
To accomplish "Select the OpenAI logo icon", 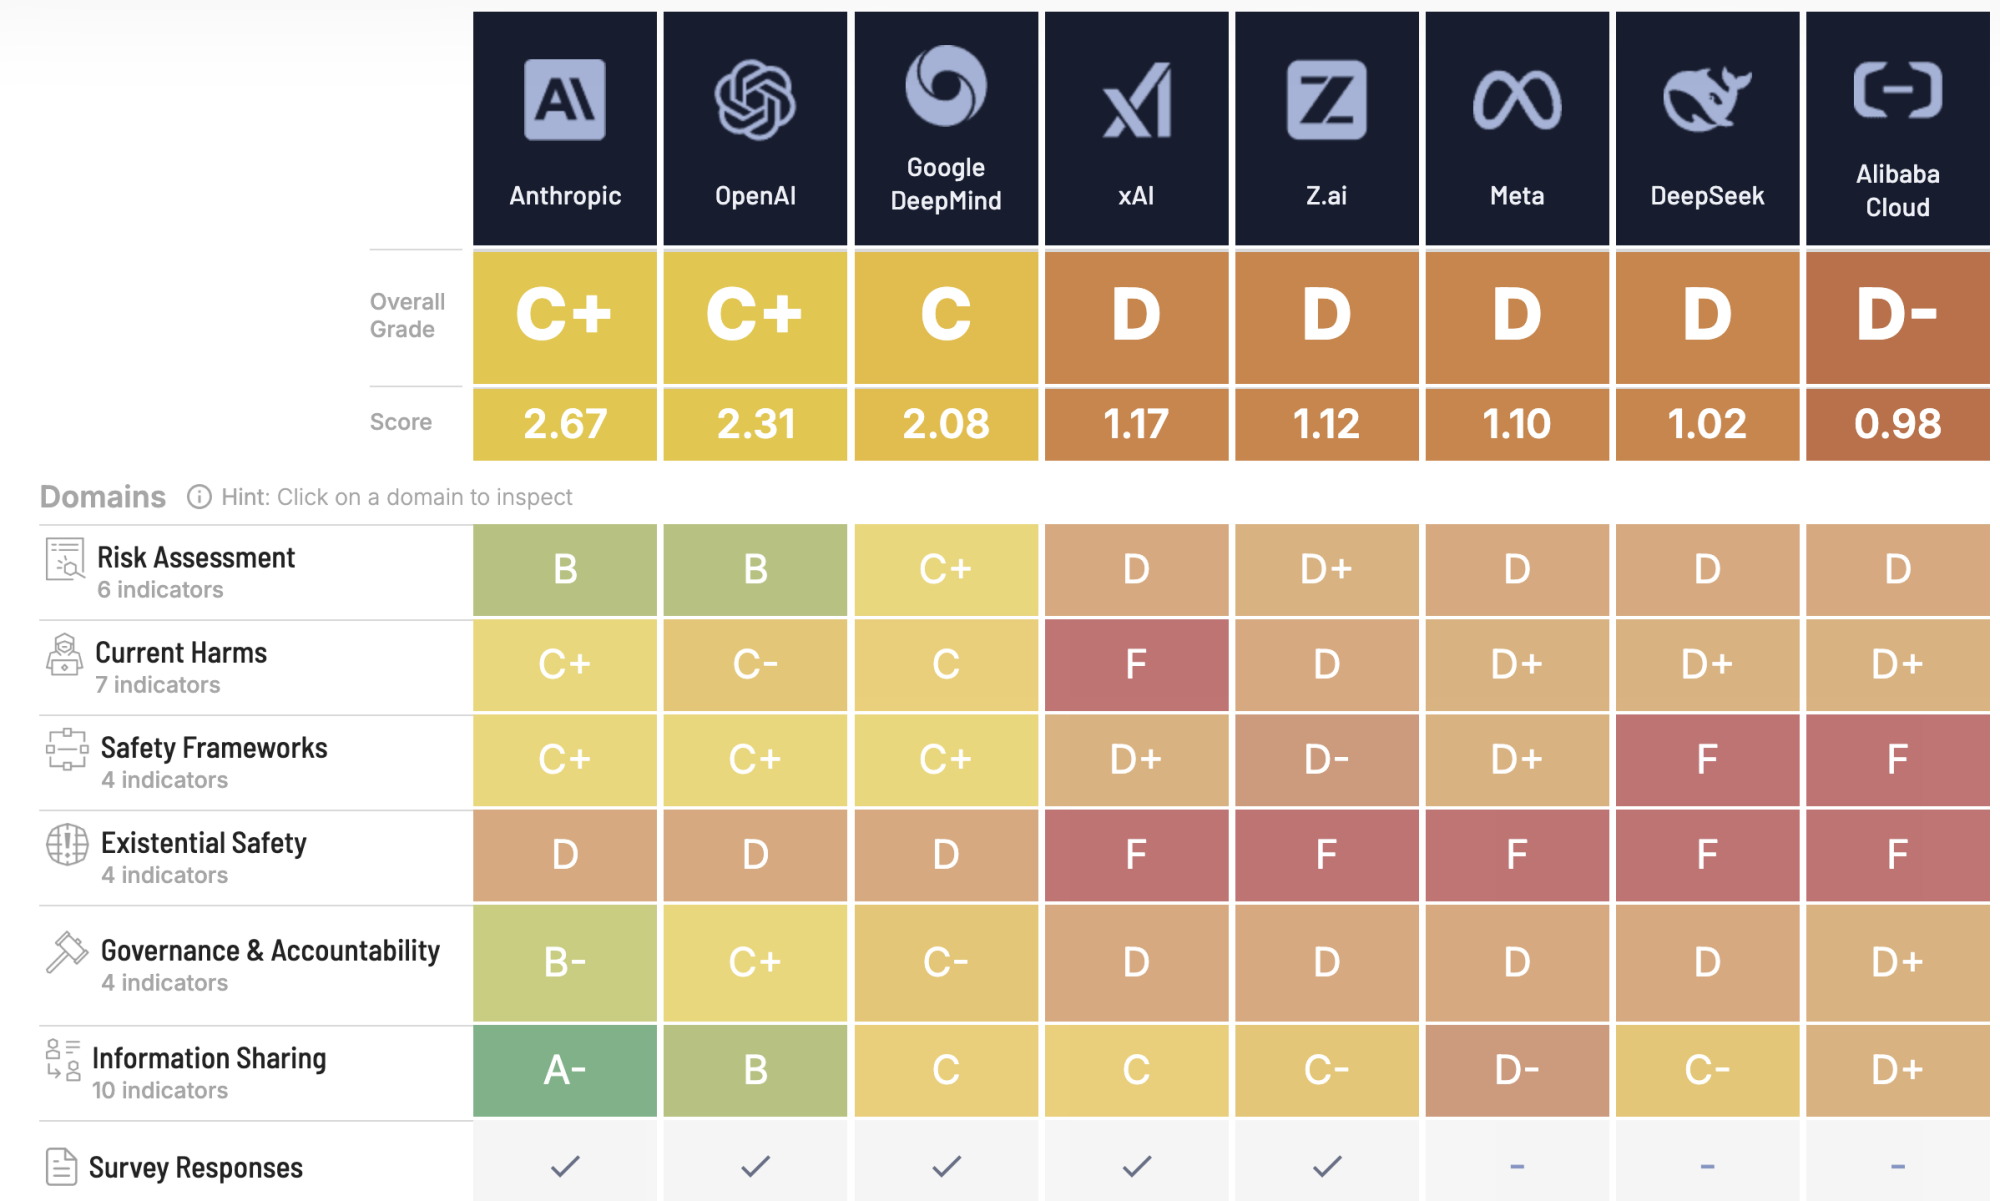I will click(754, 97).
